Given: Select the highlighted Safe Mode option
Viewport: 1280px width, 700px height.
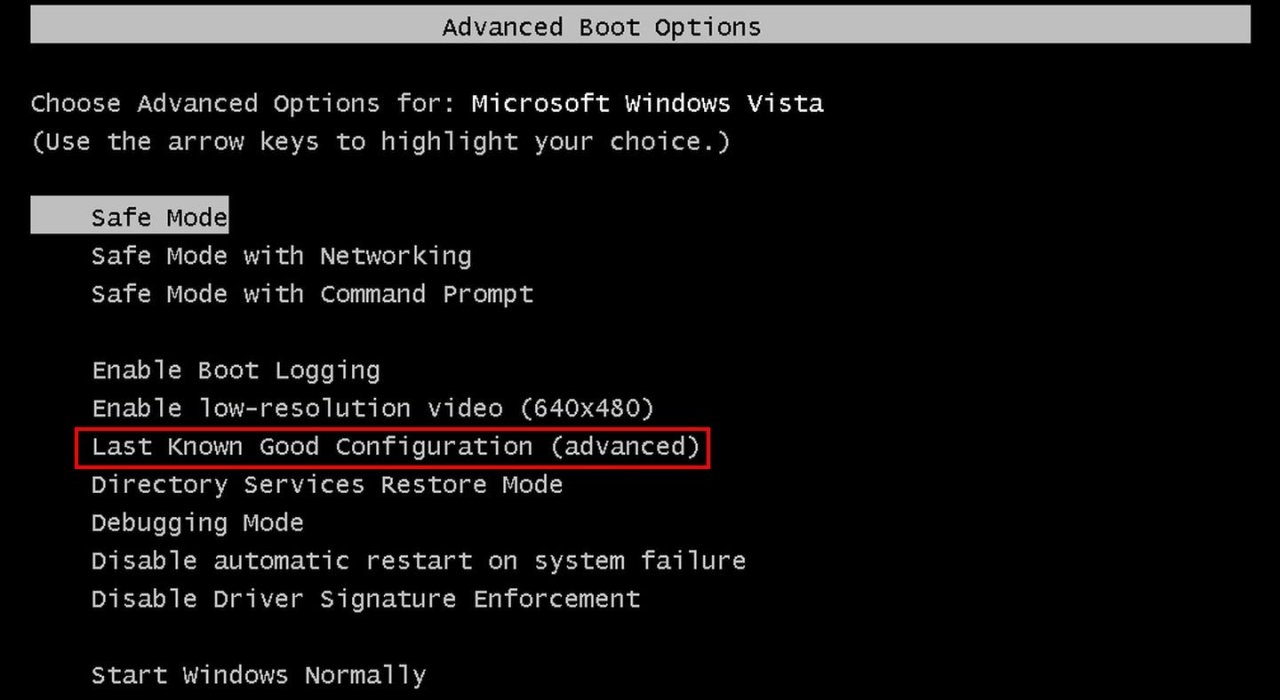Looking at the screenshot, I should 159,217.
